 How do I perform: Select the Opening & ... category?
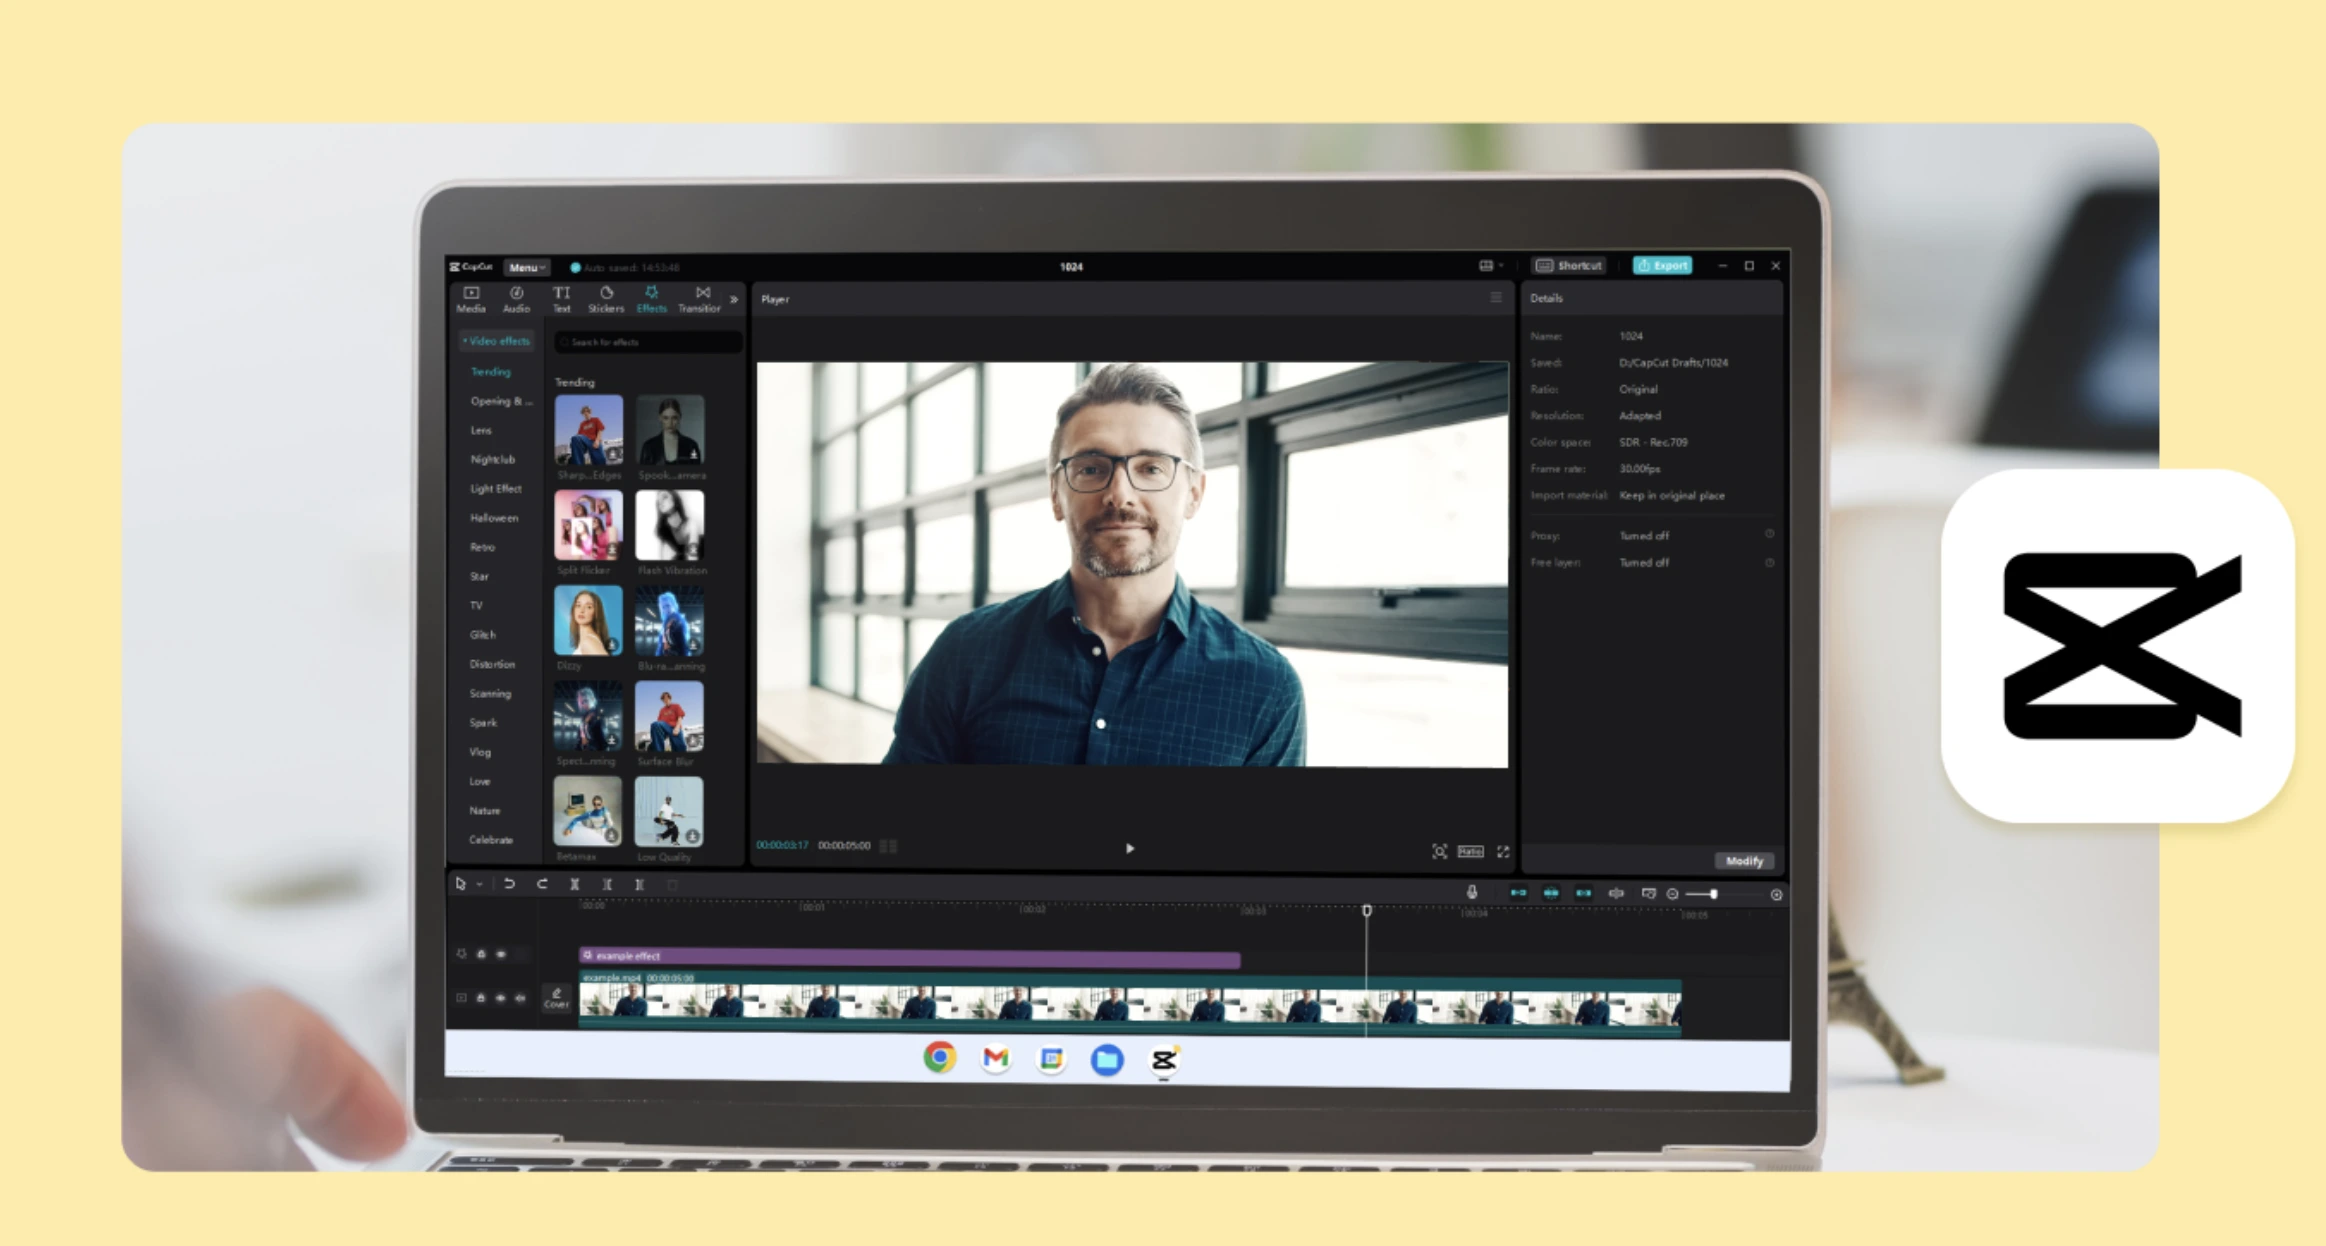click(501, 401)
